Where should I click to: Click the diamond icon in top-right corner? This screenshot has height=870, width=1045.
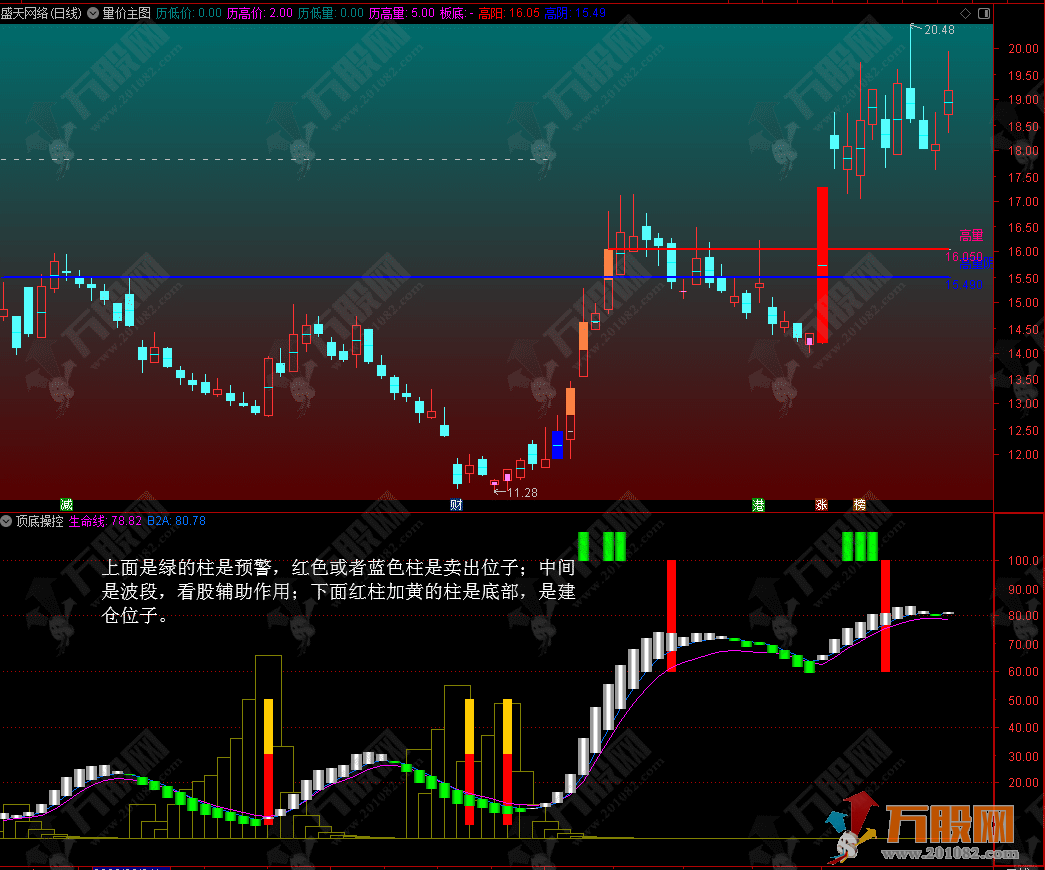click(964, 14)
